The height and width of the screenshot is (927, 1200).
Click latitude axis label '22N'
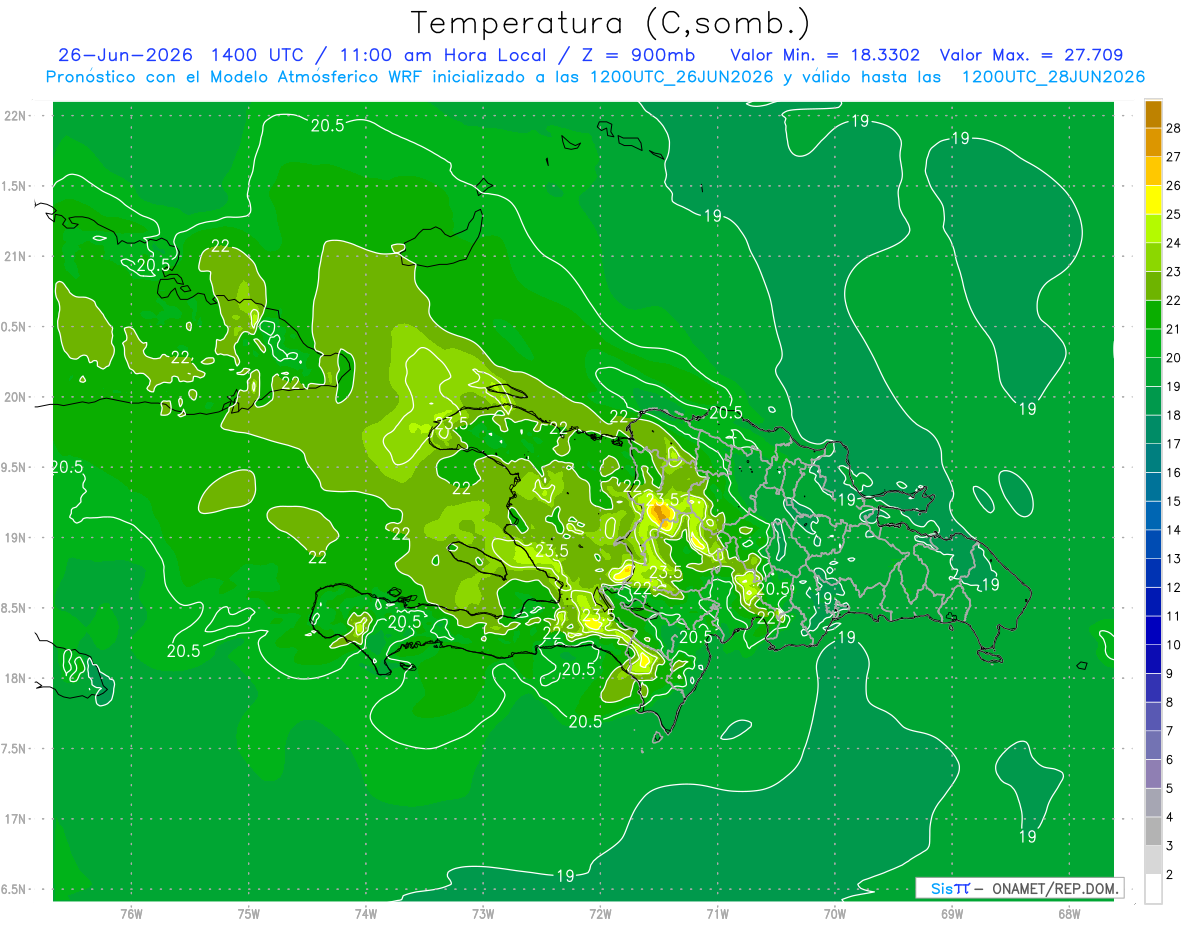[x=16, y=116]
